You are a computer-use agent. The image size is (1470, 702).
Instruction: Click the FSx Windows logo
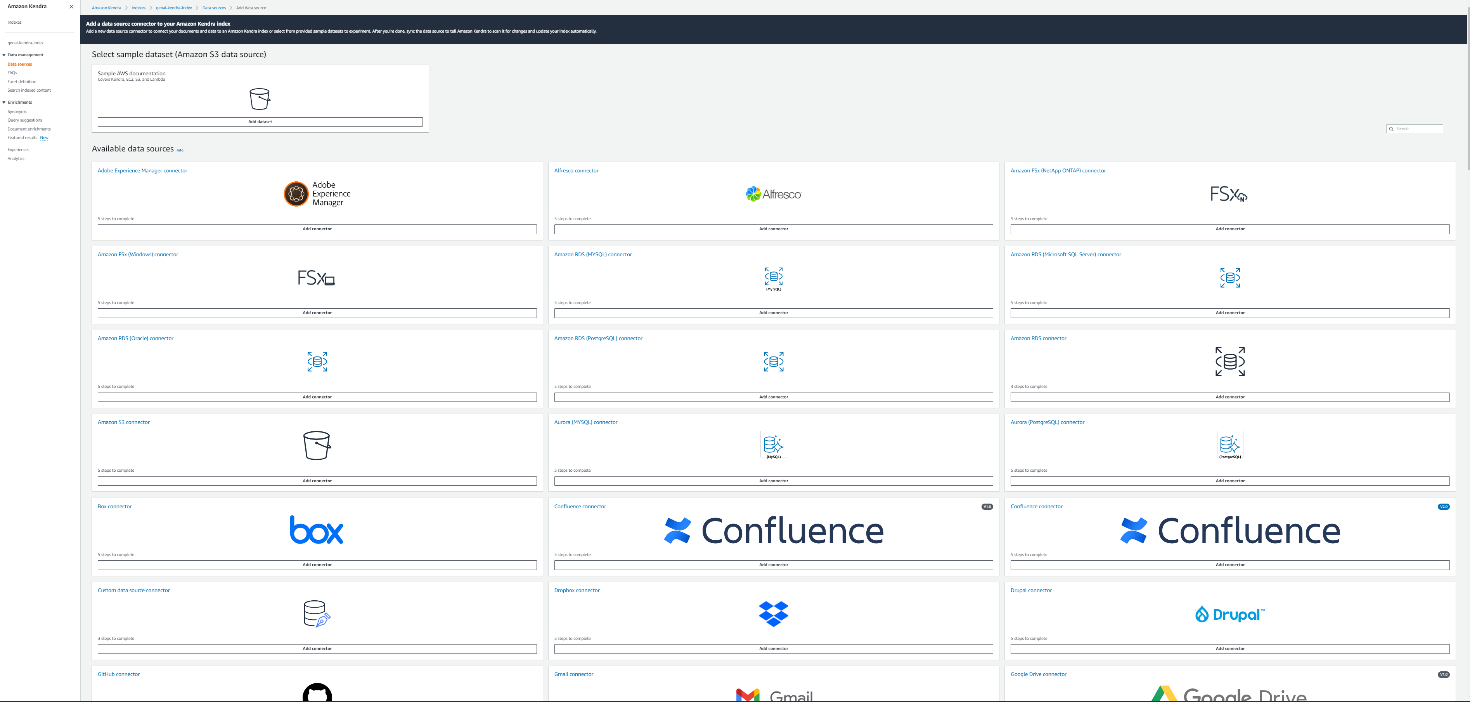316,279
